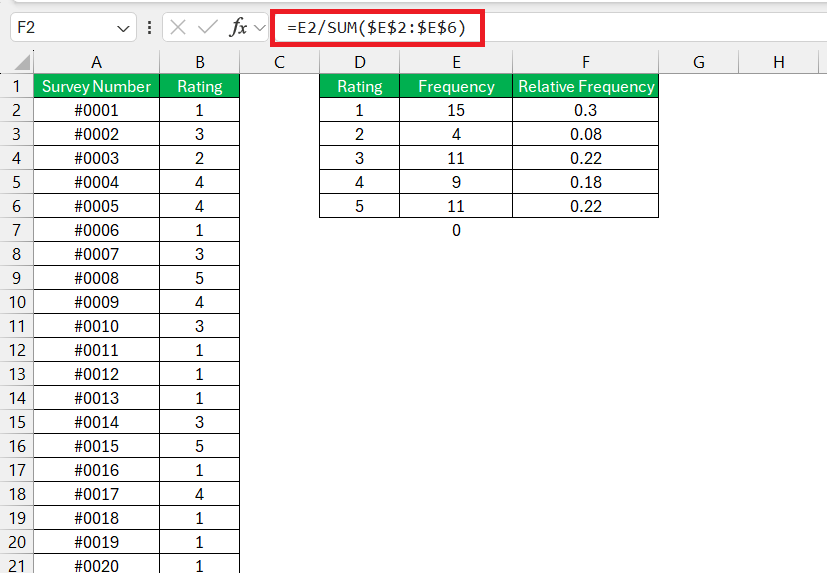Image resolution: width=827 pixels, height=573 pixels.
Task: Click frequency value 9 in column E
Action: [456, 182]
